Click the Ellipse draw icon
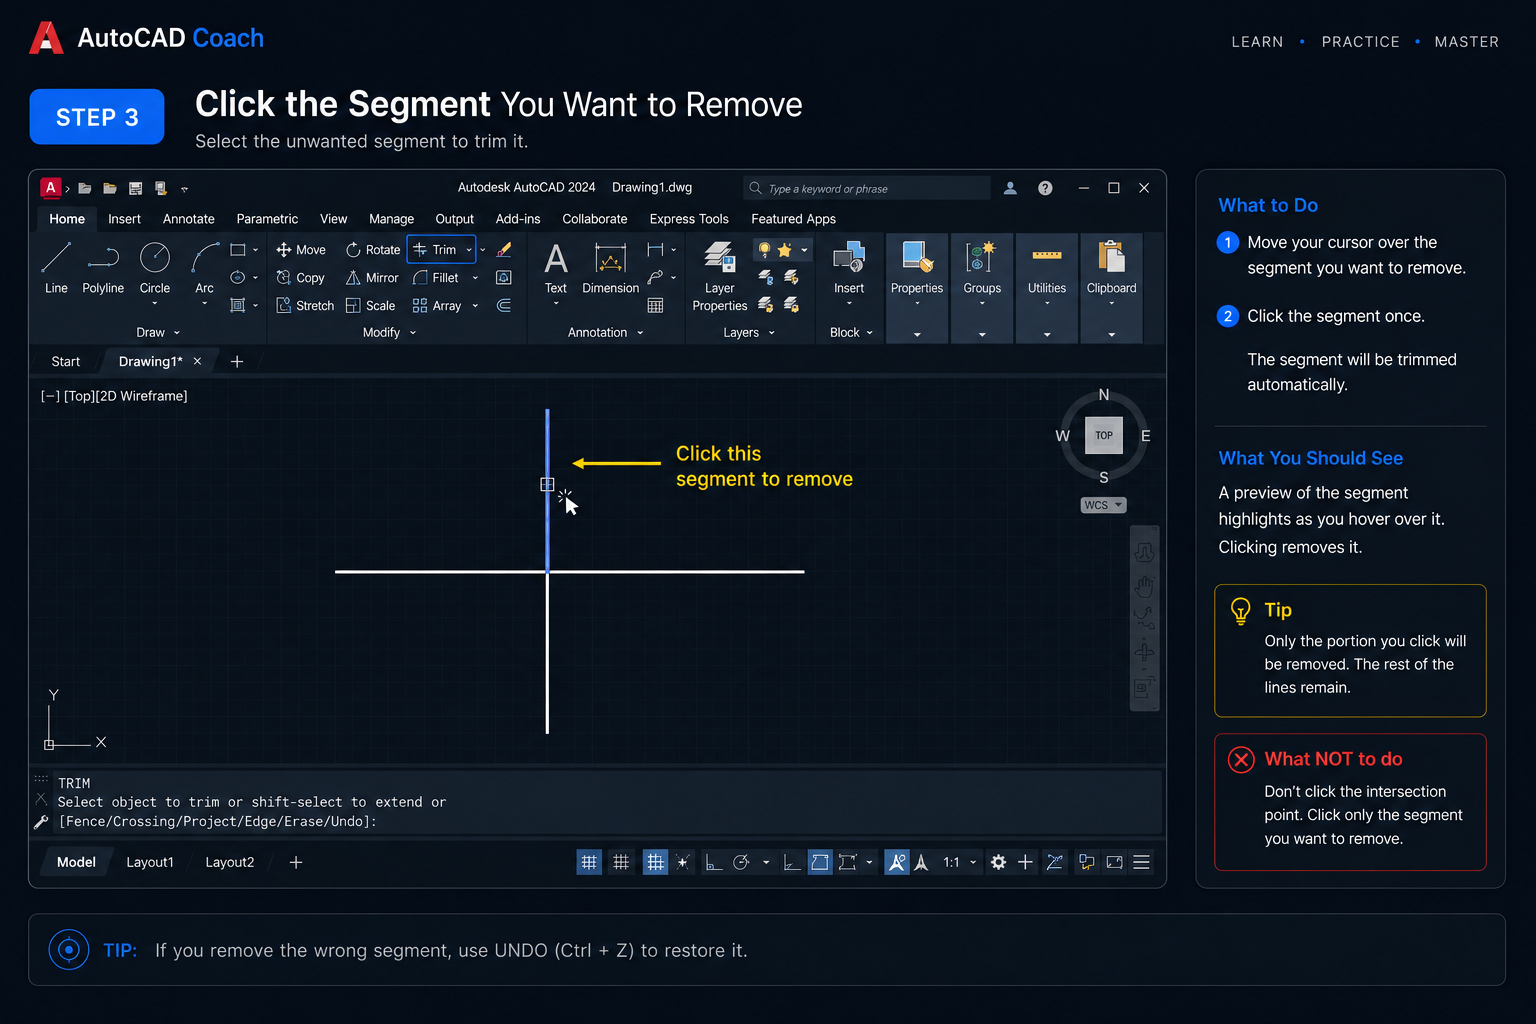Viewport: 1536px width, 1024px height. point(238,277)
